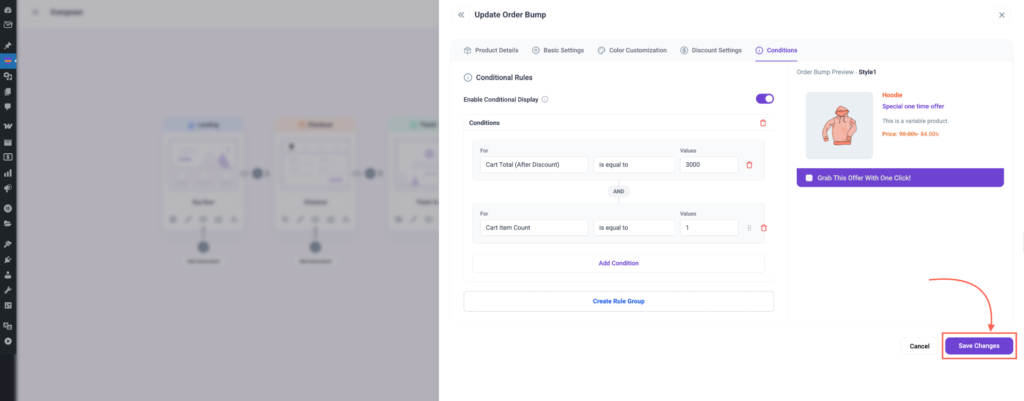Screen dimensions: 1024x401
Task: Switch to the Product Details tab
Action: pos(491,50)
